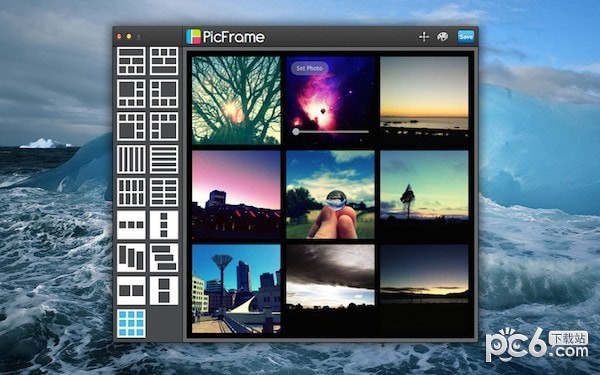Choose layout with large square at top-right
This screenshot has height=375, width=600.
164,94
